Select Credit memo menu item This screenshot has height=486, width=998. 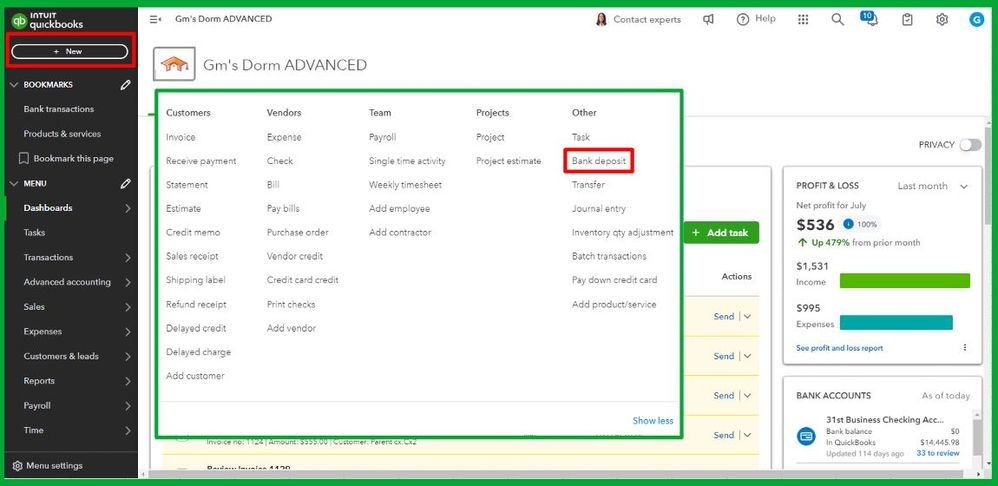tap(193, 233)
